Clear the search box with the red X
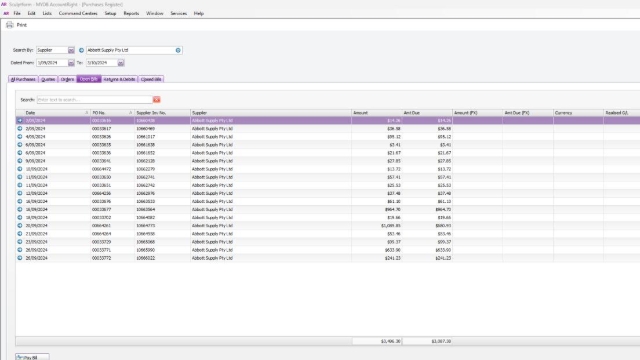 tap(157, 100)
